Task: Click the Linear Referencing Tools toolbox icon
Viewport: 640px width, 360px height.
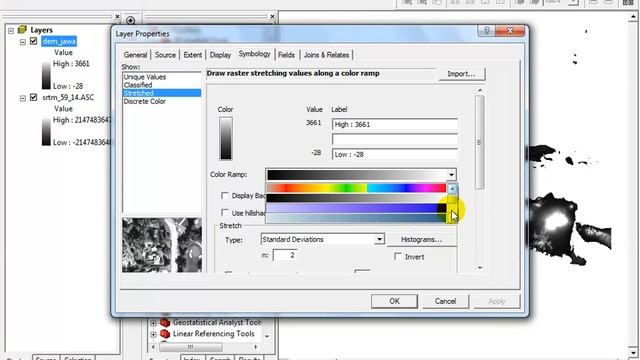Action: [x=165, y=334]
